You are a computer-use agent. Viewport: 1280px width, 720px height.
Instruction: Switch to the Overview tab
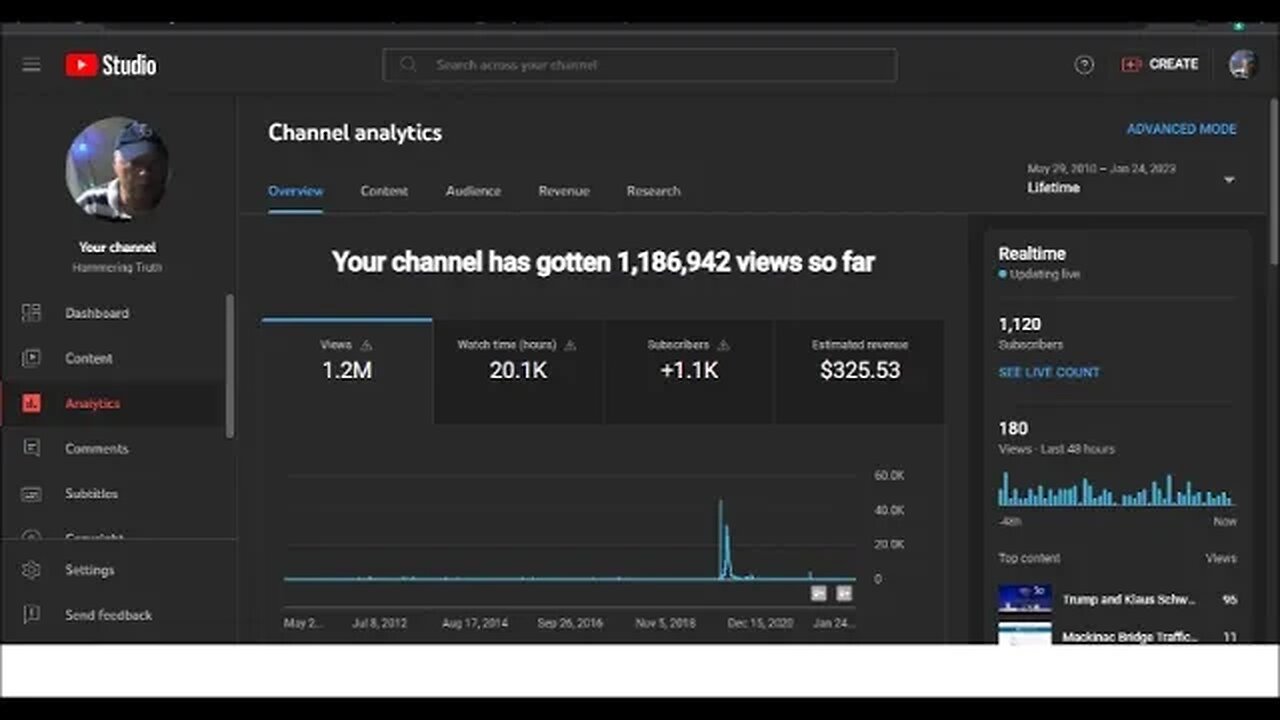click(296, 191)
